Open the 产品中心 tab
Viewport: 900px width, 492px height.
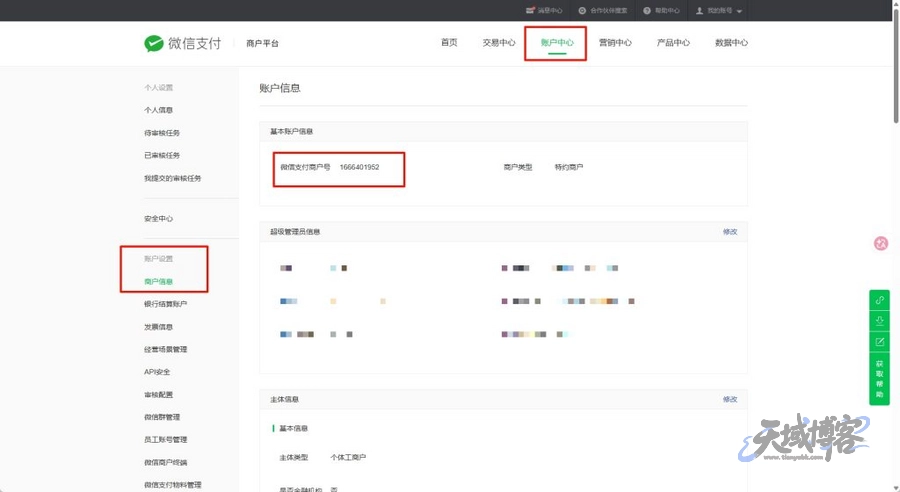tap(673, 42)
